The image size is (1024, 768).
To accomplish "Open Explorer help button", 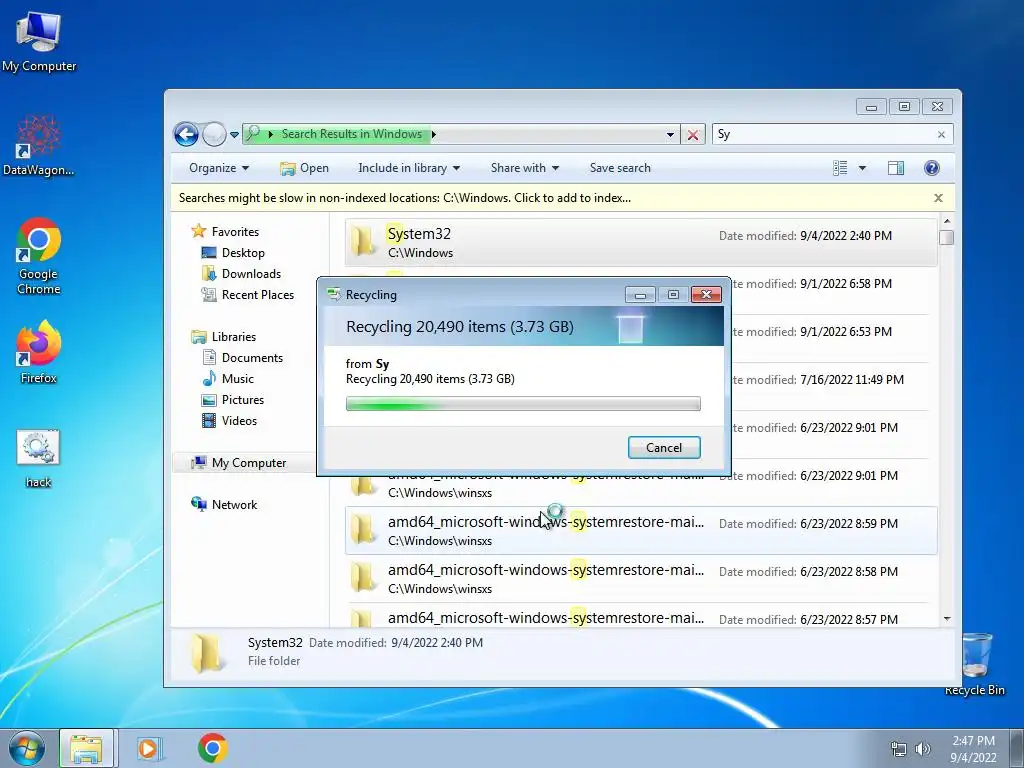I will click(932, 168).
